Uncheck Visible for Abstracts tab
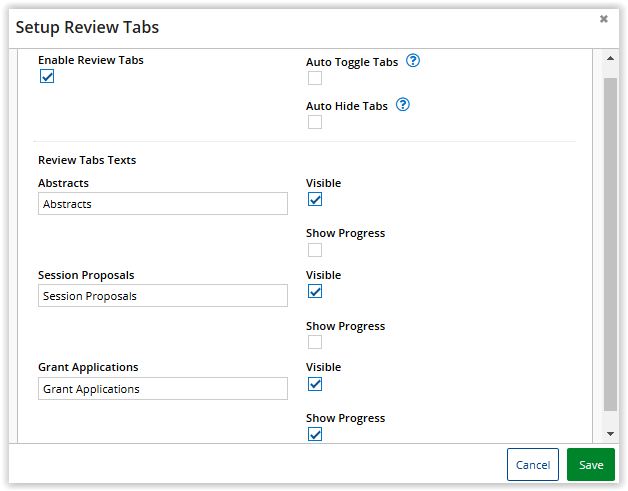This screenshot has width=628, height=491. [315, 199]
